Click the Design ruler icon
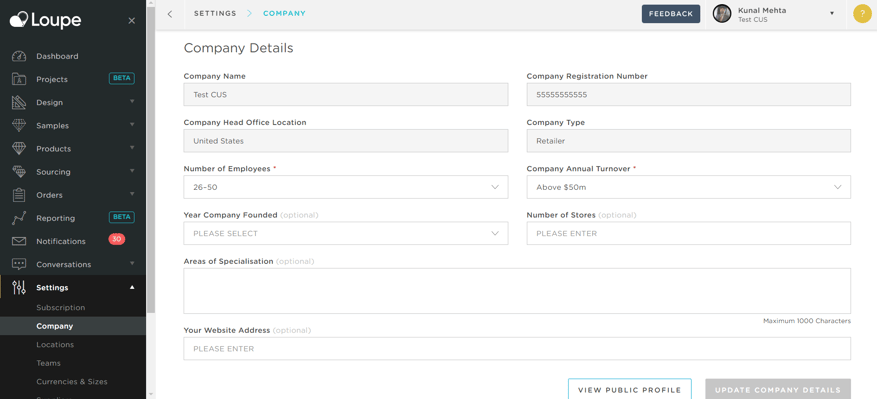This screenshot has height=399, width=877. [x=19, y=102]
